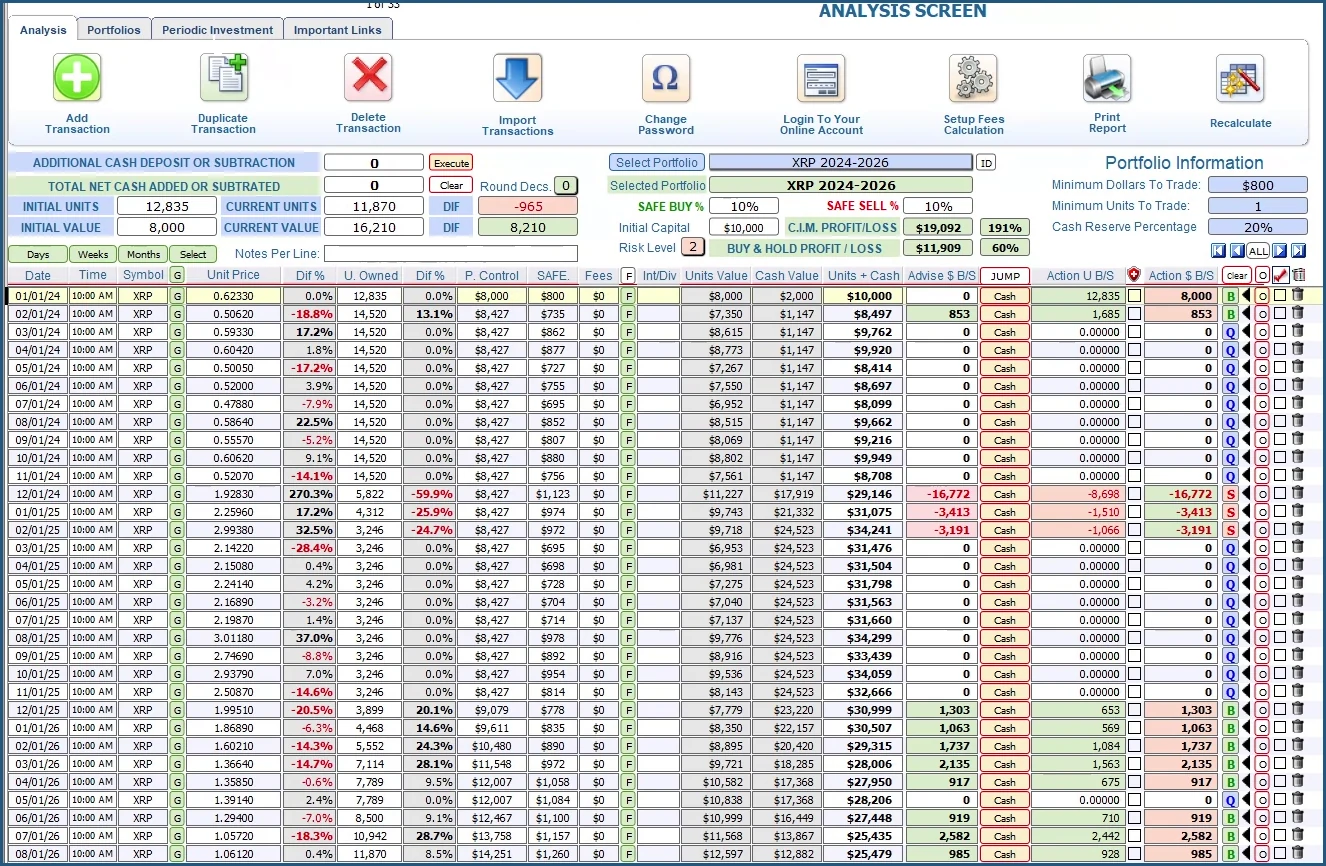Open Change Password omega icon
Image resolution: width=1326 pixels, height=866 pixels.
click(665, 78)
